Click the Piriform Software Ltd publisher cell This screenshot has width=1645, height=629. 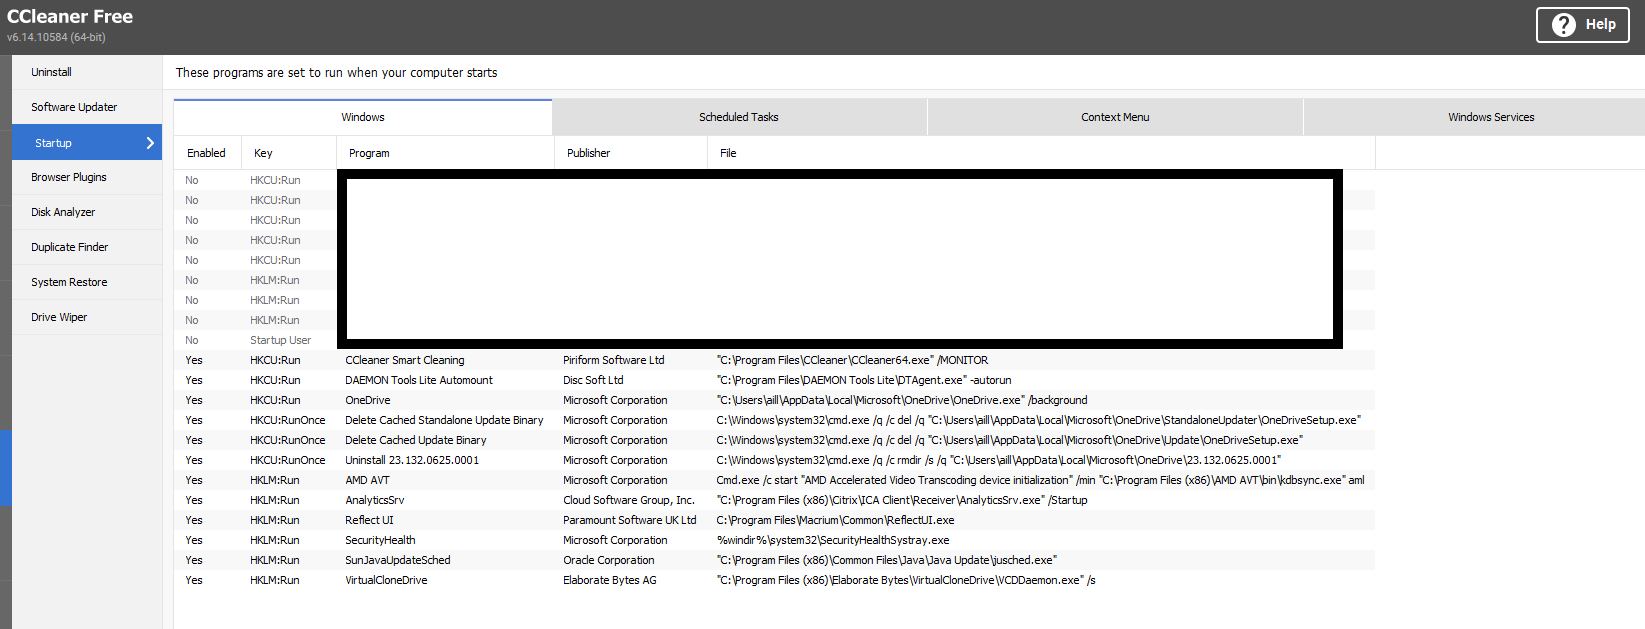613,360
